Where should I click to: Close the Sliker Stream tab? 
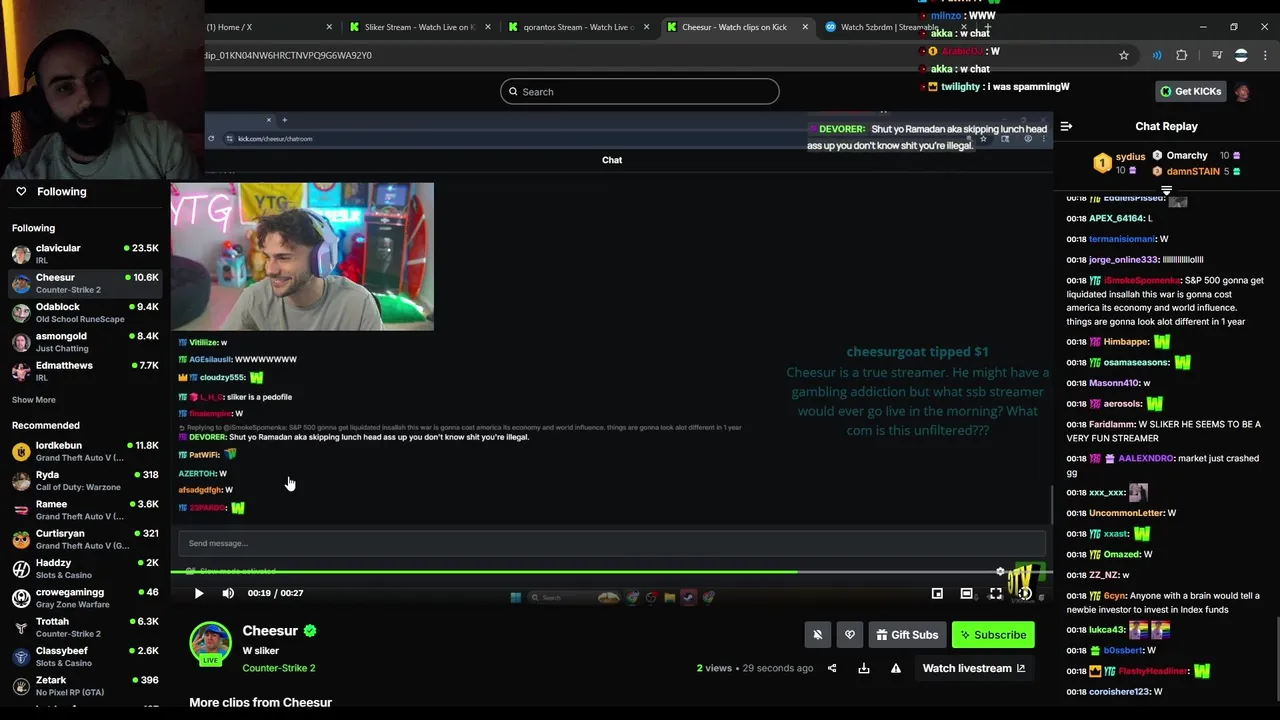pyautogui.click(x=488, y=27)
